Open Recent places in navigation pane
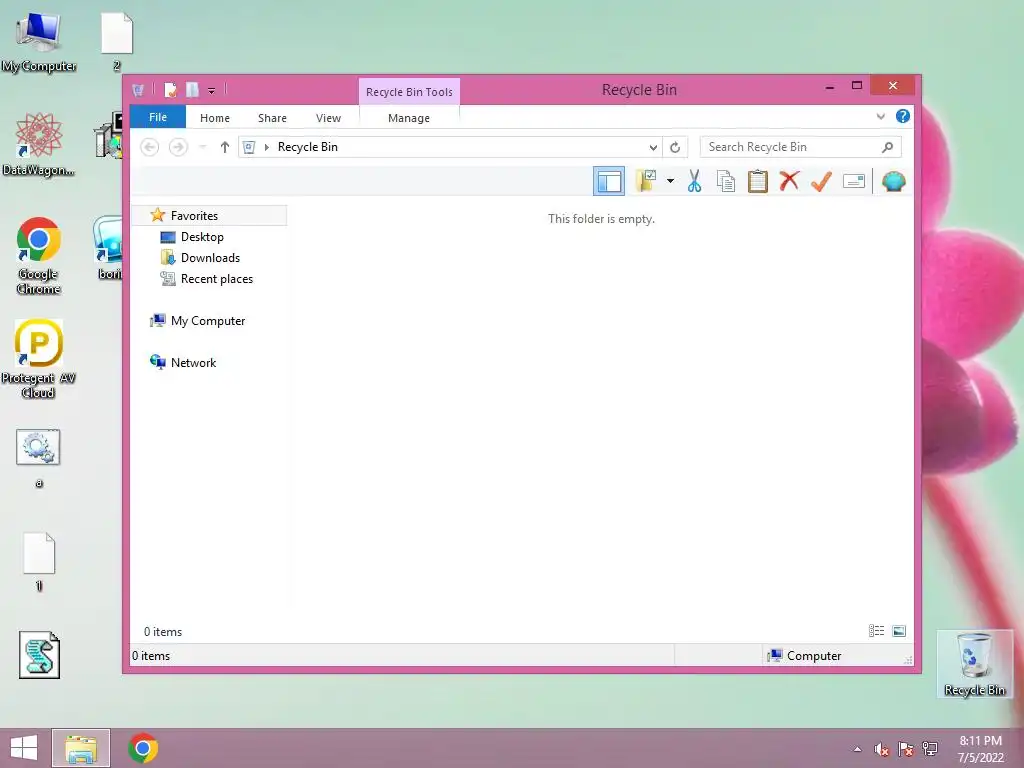 [x=217, y=278]
